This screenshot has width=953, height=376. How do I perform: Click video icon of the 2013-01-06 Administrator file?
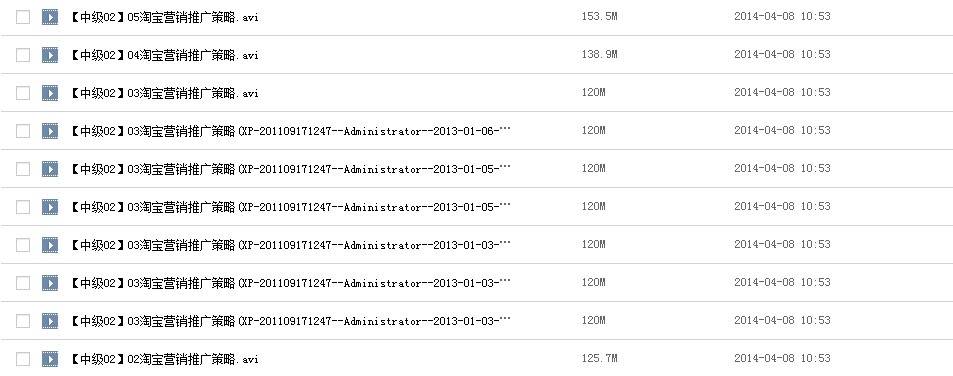[50, 131]
